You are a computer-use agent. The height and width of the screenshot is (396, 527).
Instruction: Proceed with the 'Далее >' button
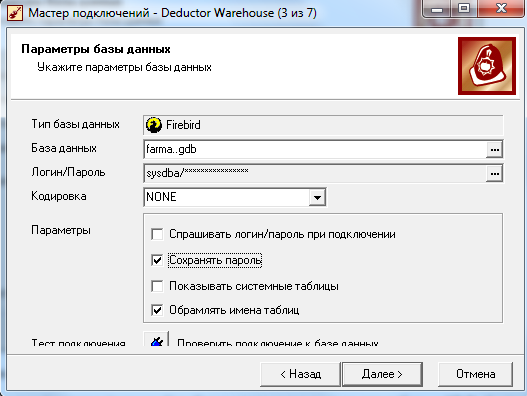point(382,374)
